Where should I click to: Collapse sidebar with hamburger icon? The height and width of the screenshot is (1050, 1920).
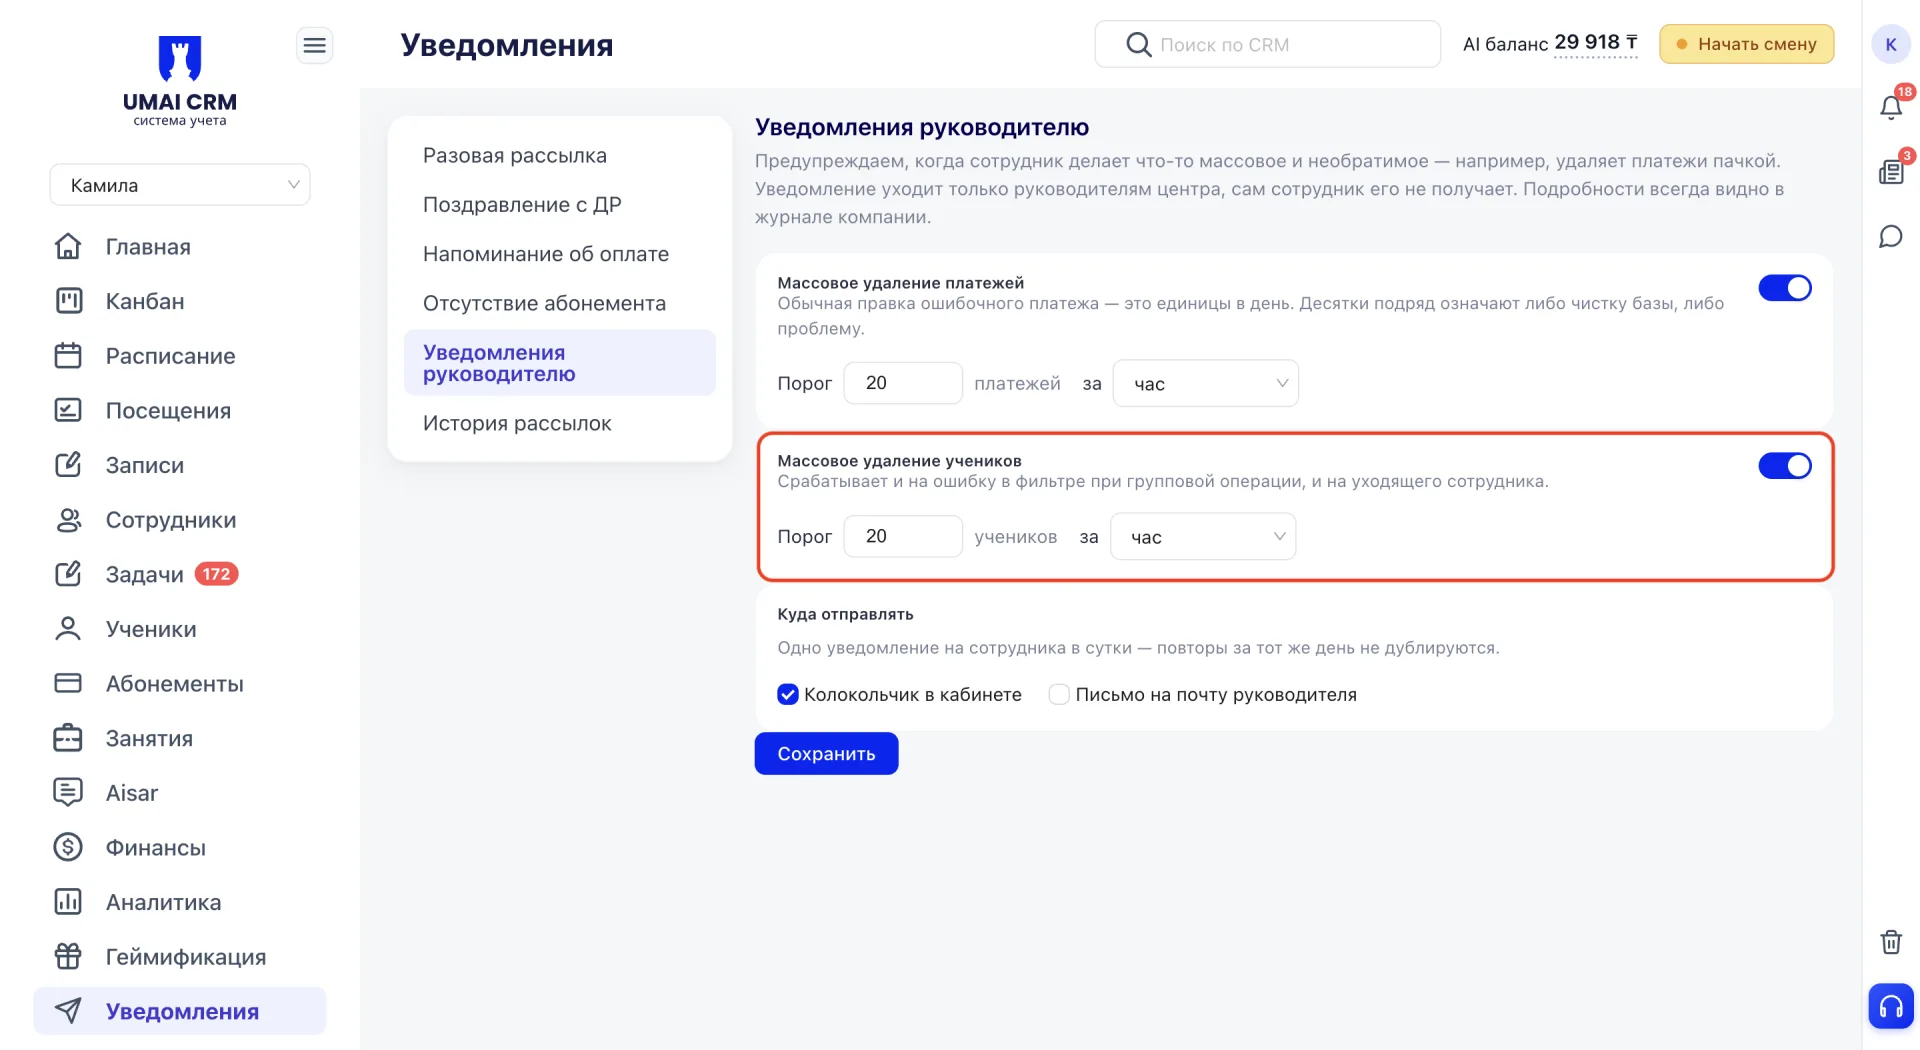click(x=314, y=45)
